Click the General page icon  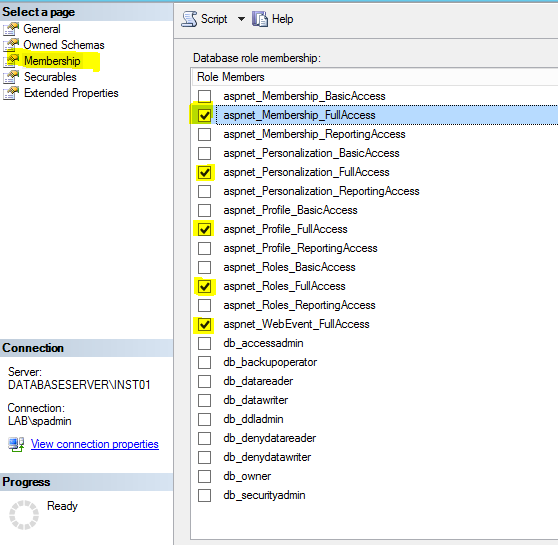tap(11, 29)
